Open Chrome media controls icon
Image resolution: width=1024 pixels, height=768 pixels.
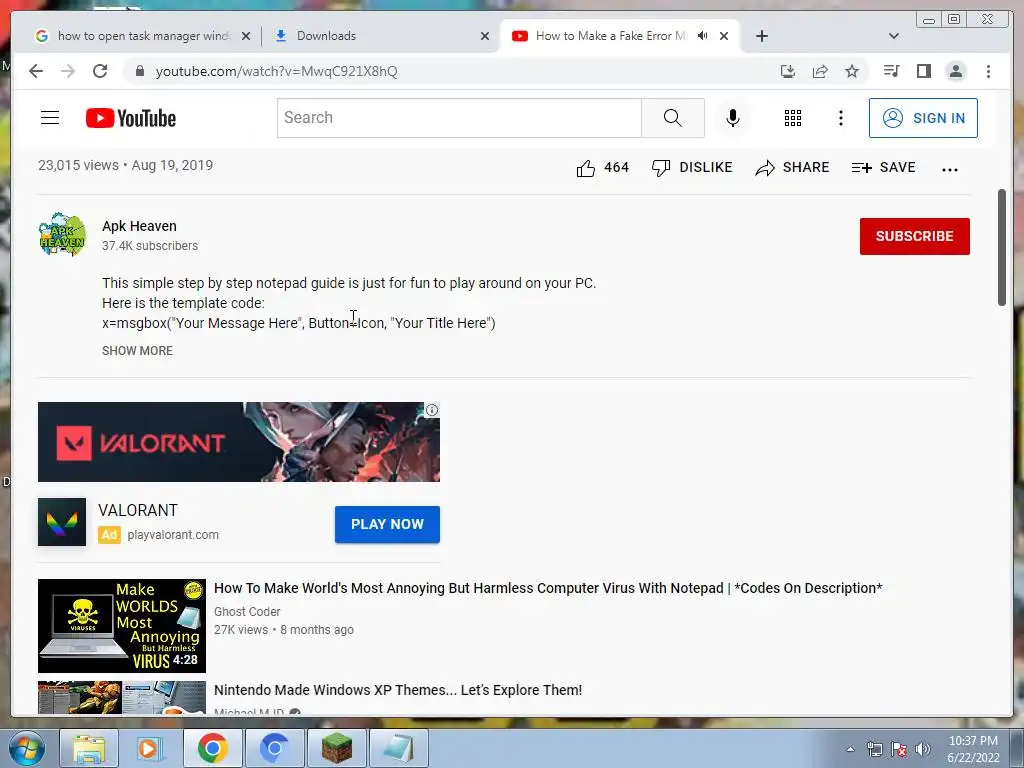891,71
